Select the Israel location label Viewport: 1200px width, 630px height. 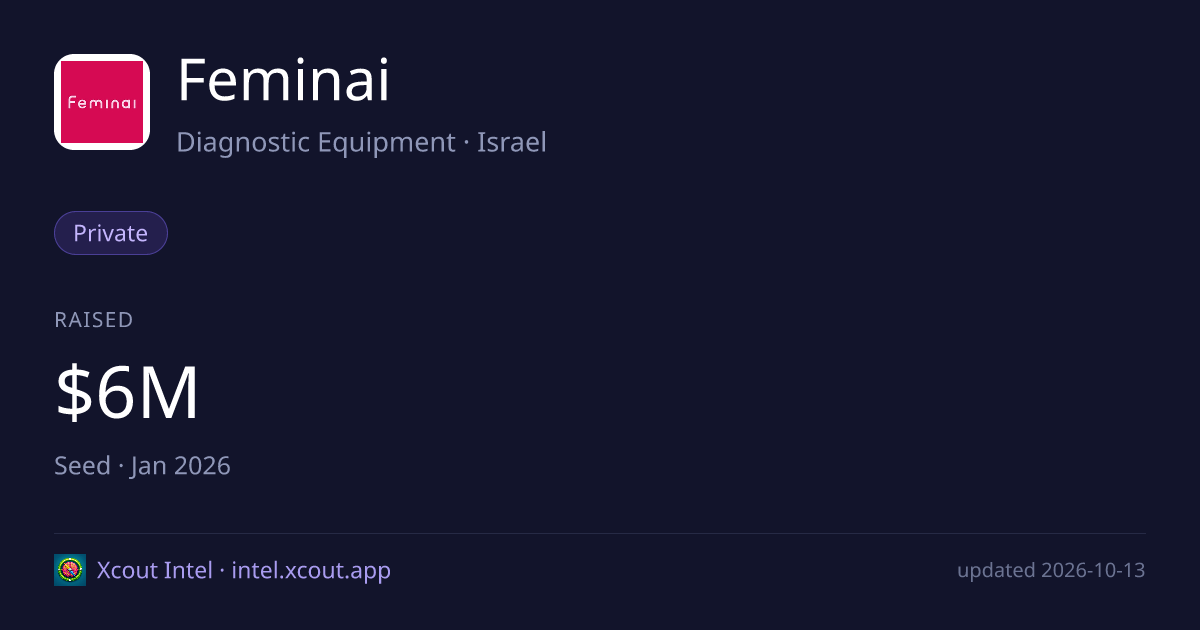(x=511, y=142)
